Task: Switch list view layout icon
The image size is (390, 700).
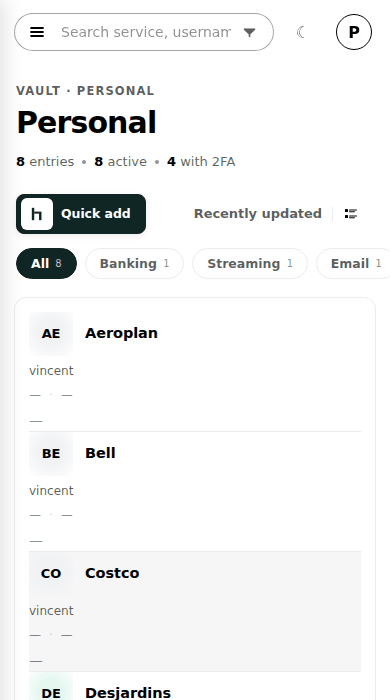Action: 351,214
